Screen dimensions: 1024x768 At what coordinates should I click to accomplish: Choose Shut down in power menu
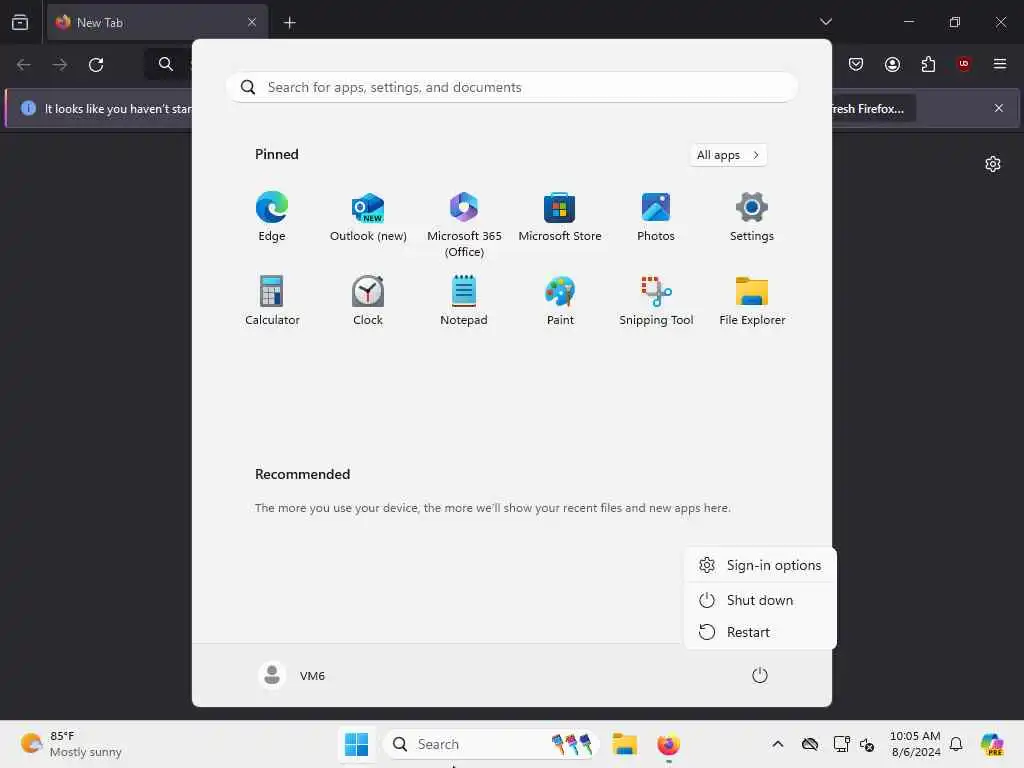pyautogui.click(x=760, y=600)
